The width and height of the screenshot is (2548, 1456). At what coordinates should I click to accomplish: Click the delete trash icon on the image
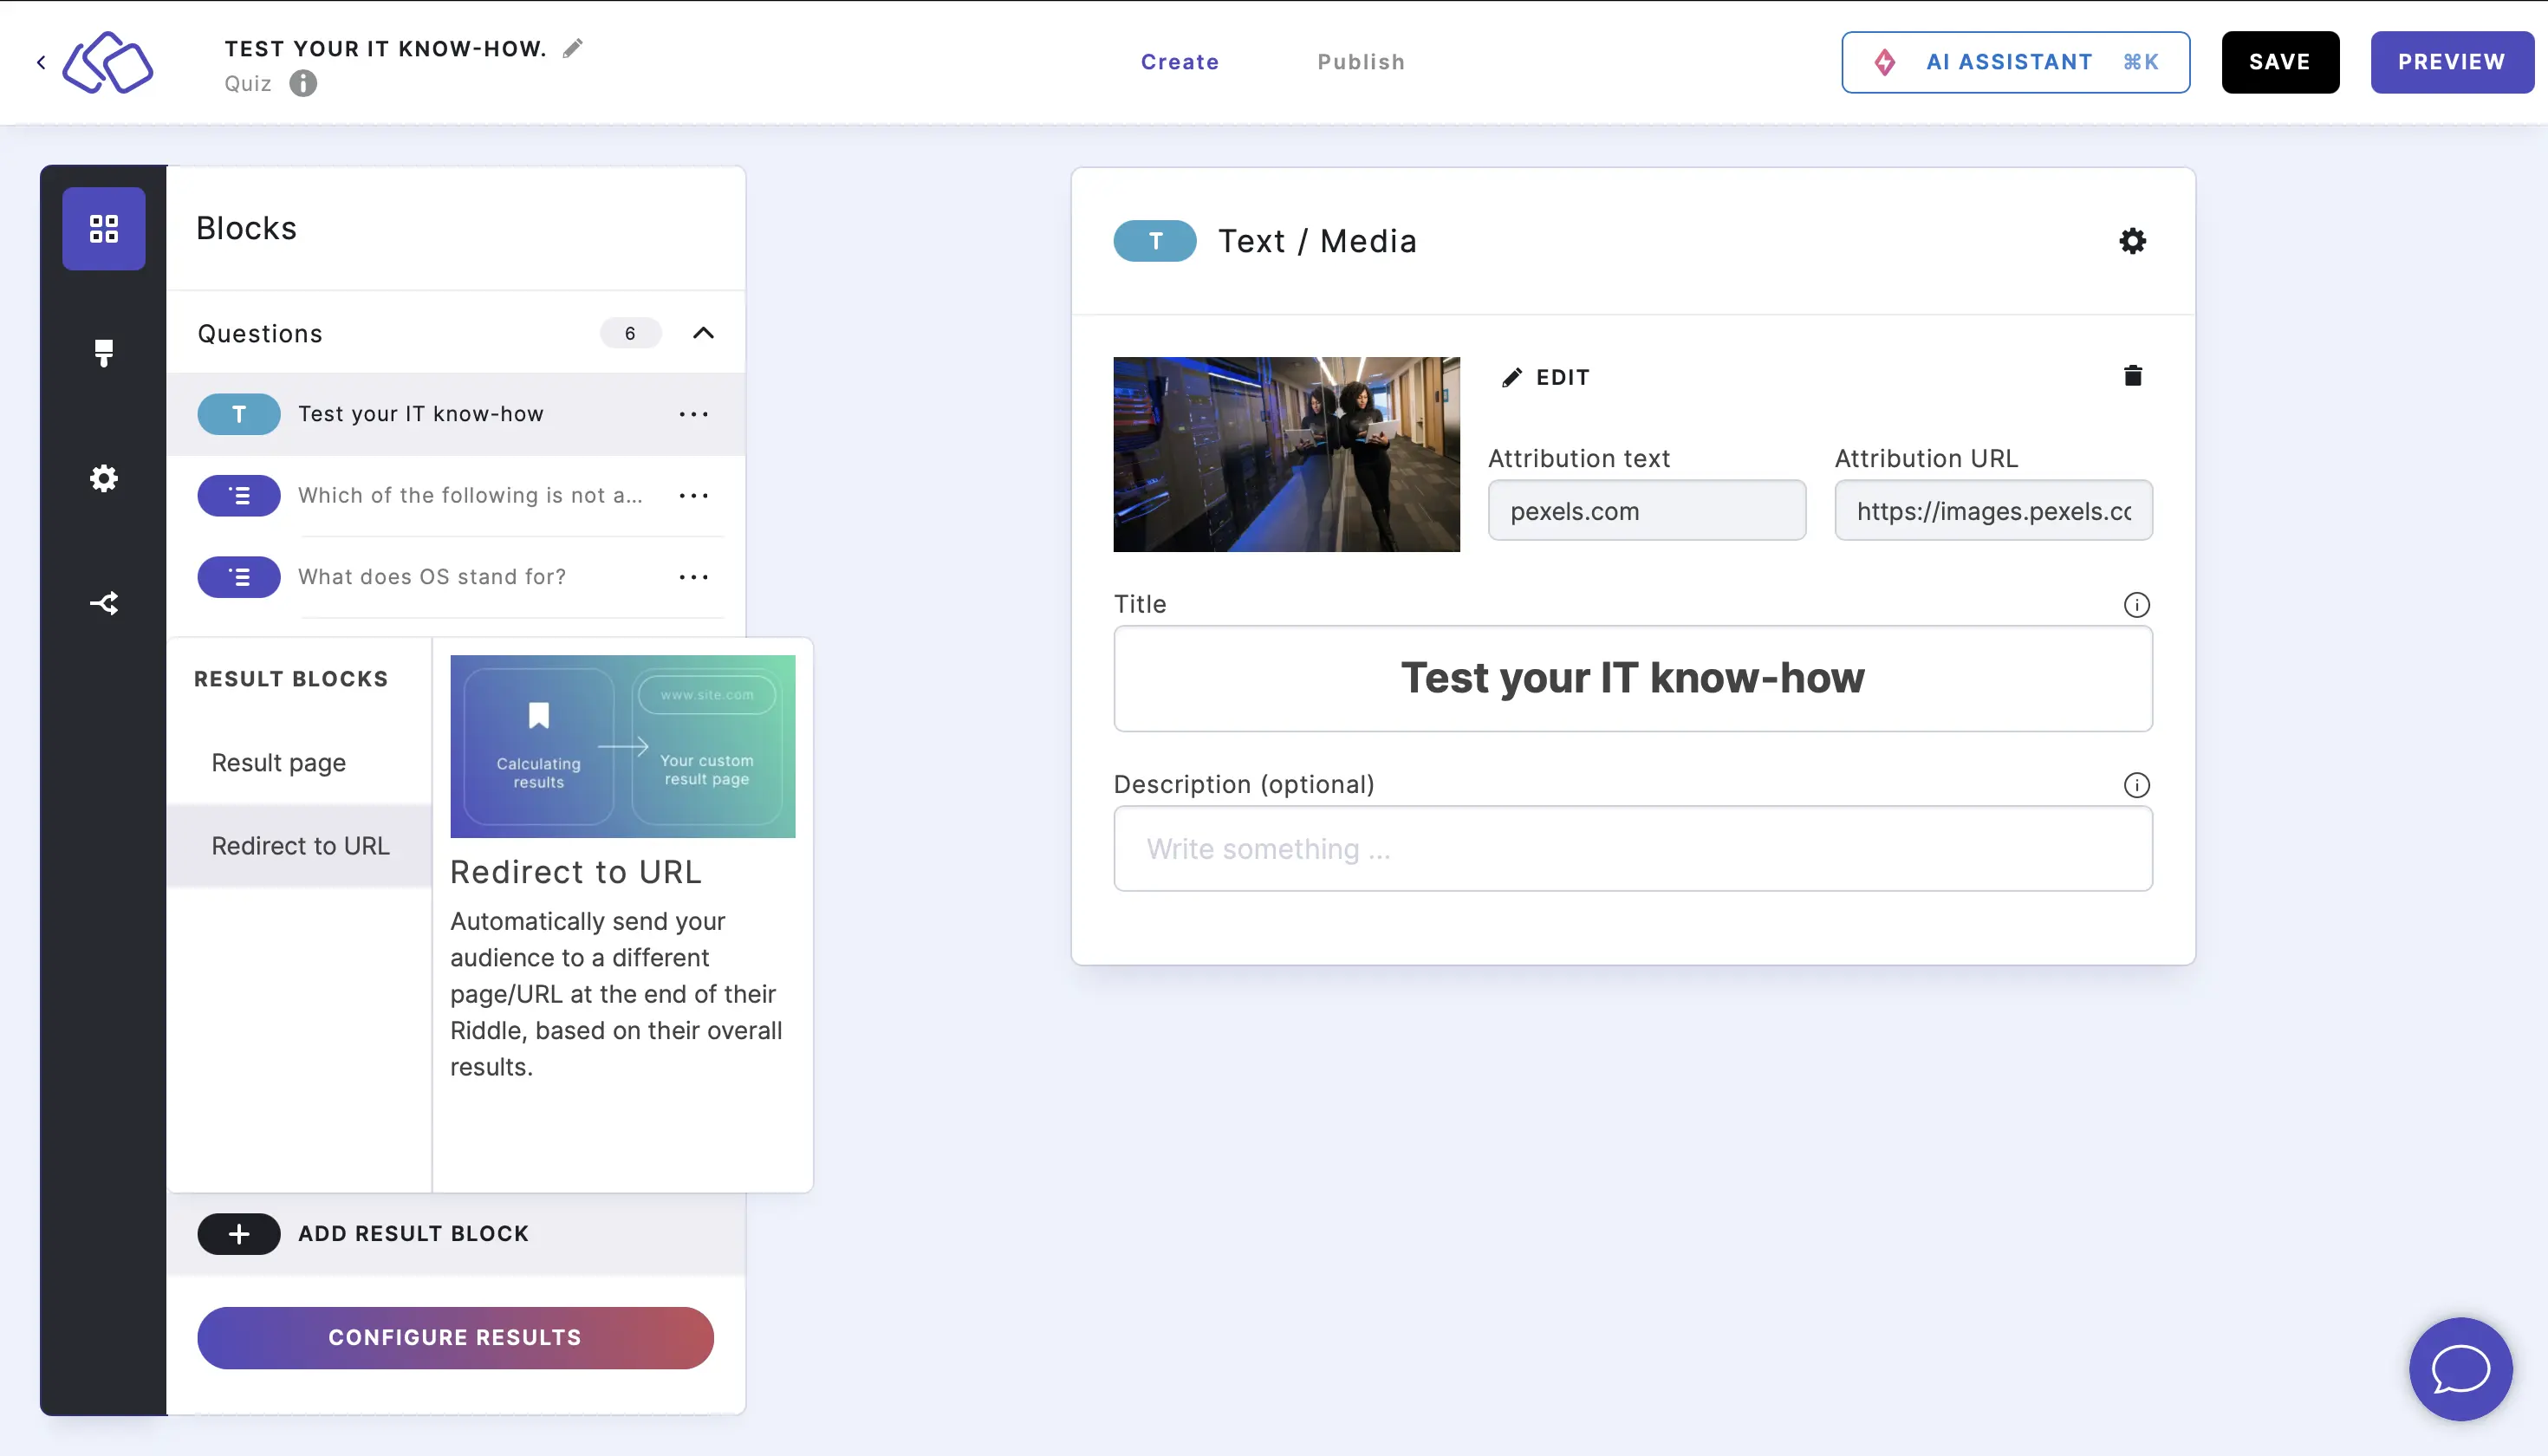[x=2131, y=376]
